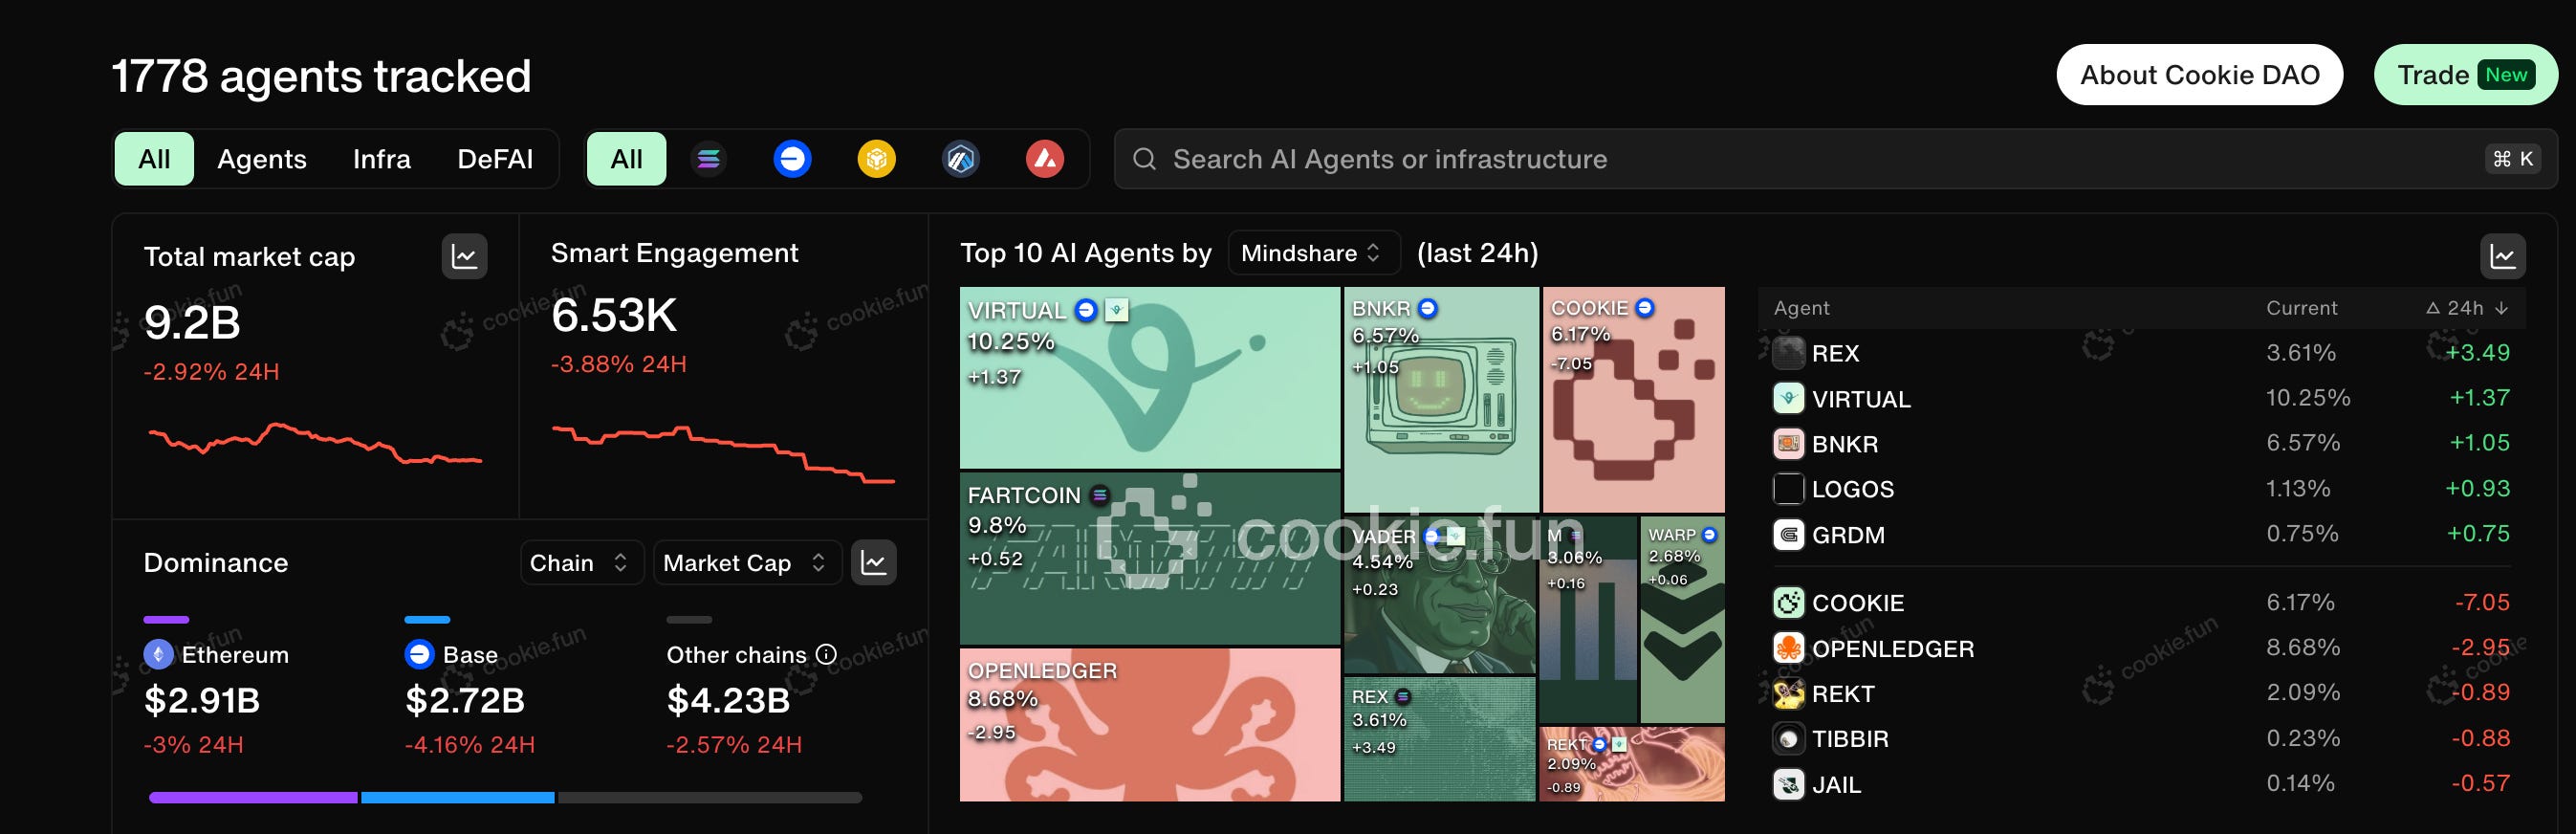Click the BNKR treemap tile

coord(1441,400)
